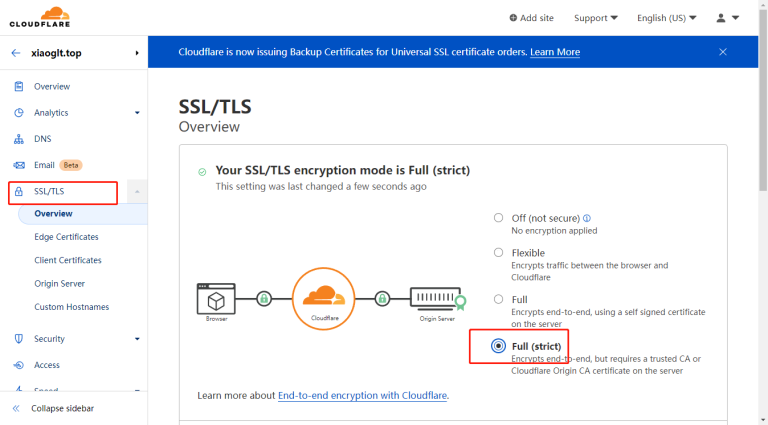This screenshot has width=768, height=425.
Task: Click the back arrow beside xiaoglt.top
Action: [x=16, y=53]
